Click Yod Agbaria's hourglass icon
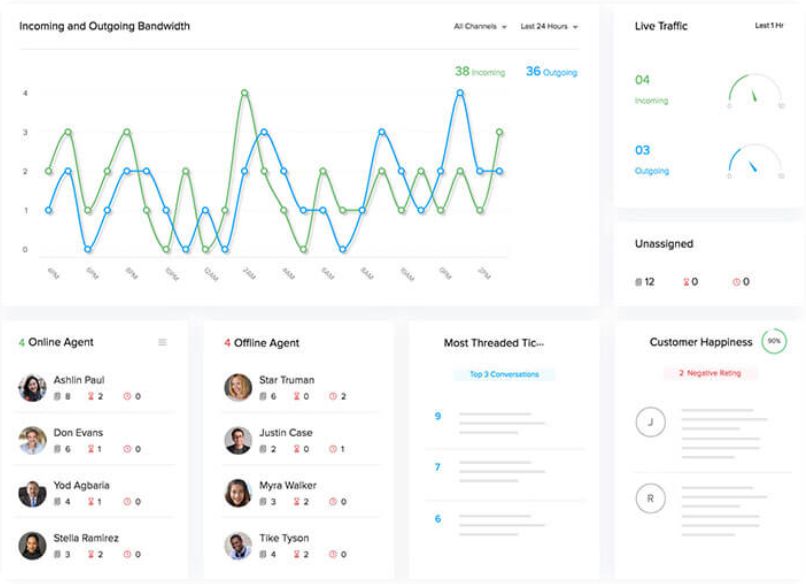The width and height of the screenshot is (806, 584). (91, 501)
